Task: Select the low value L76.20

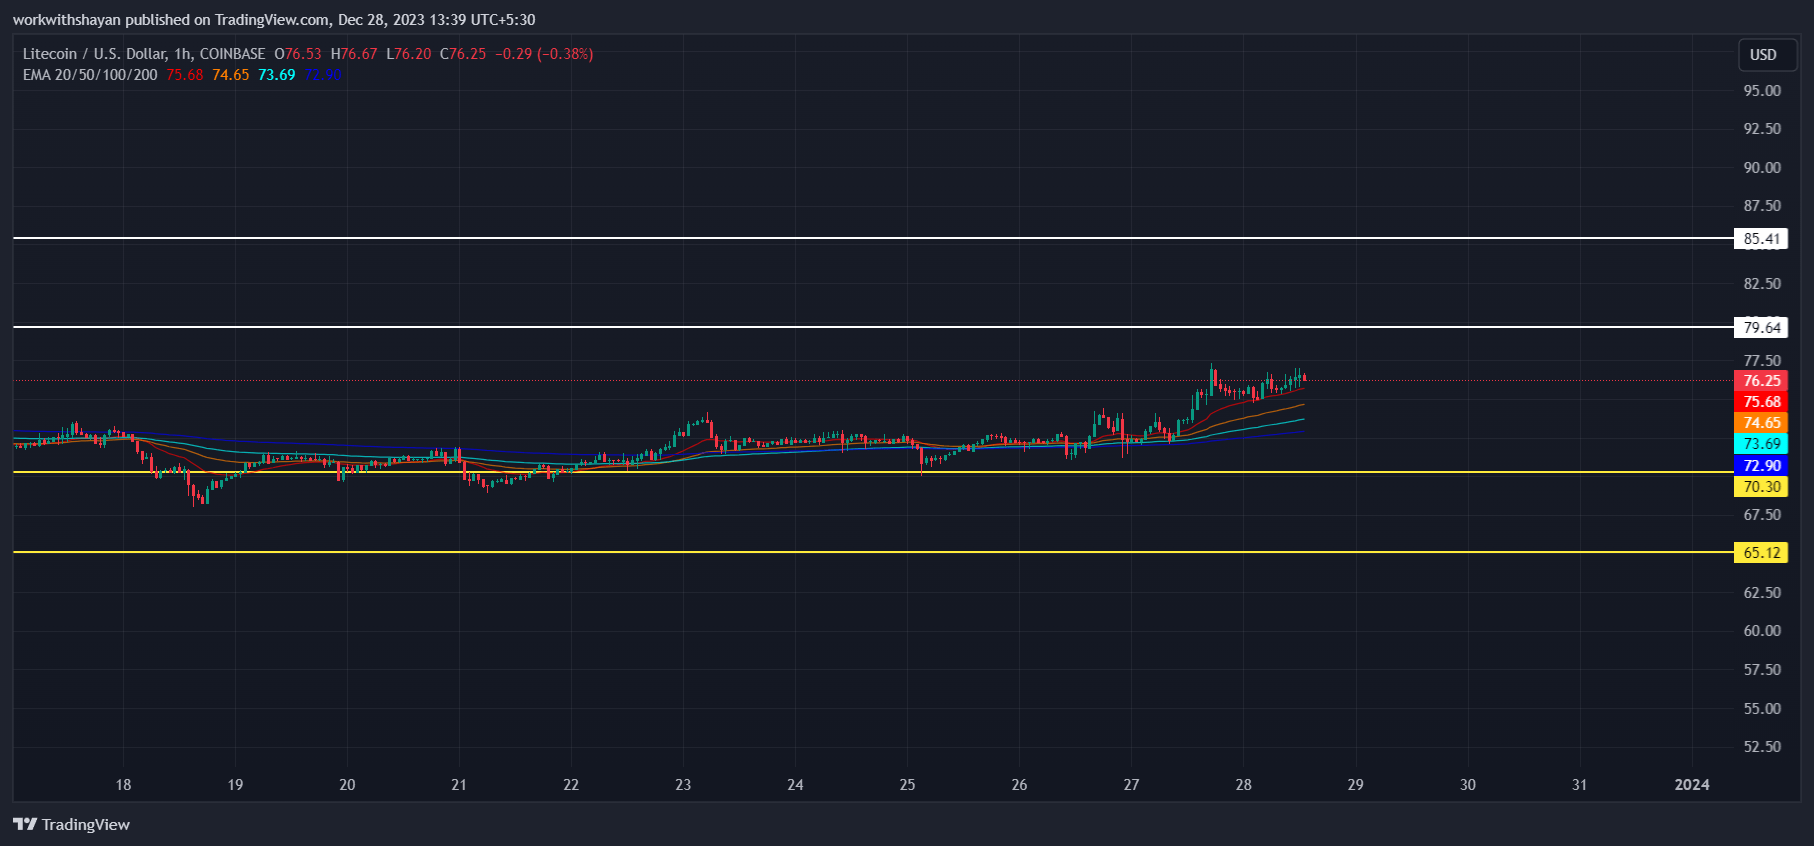Action: pos(409,54)
